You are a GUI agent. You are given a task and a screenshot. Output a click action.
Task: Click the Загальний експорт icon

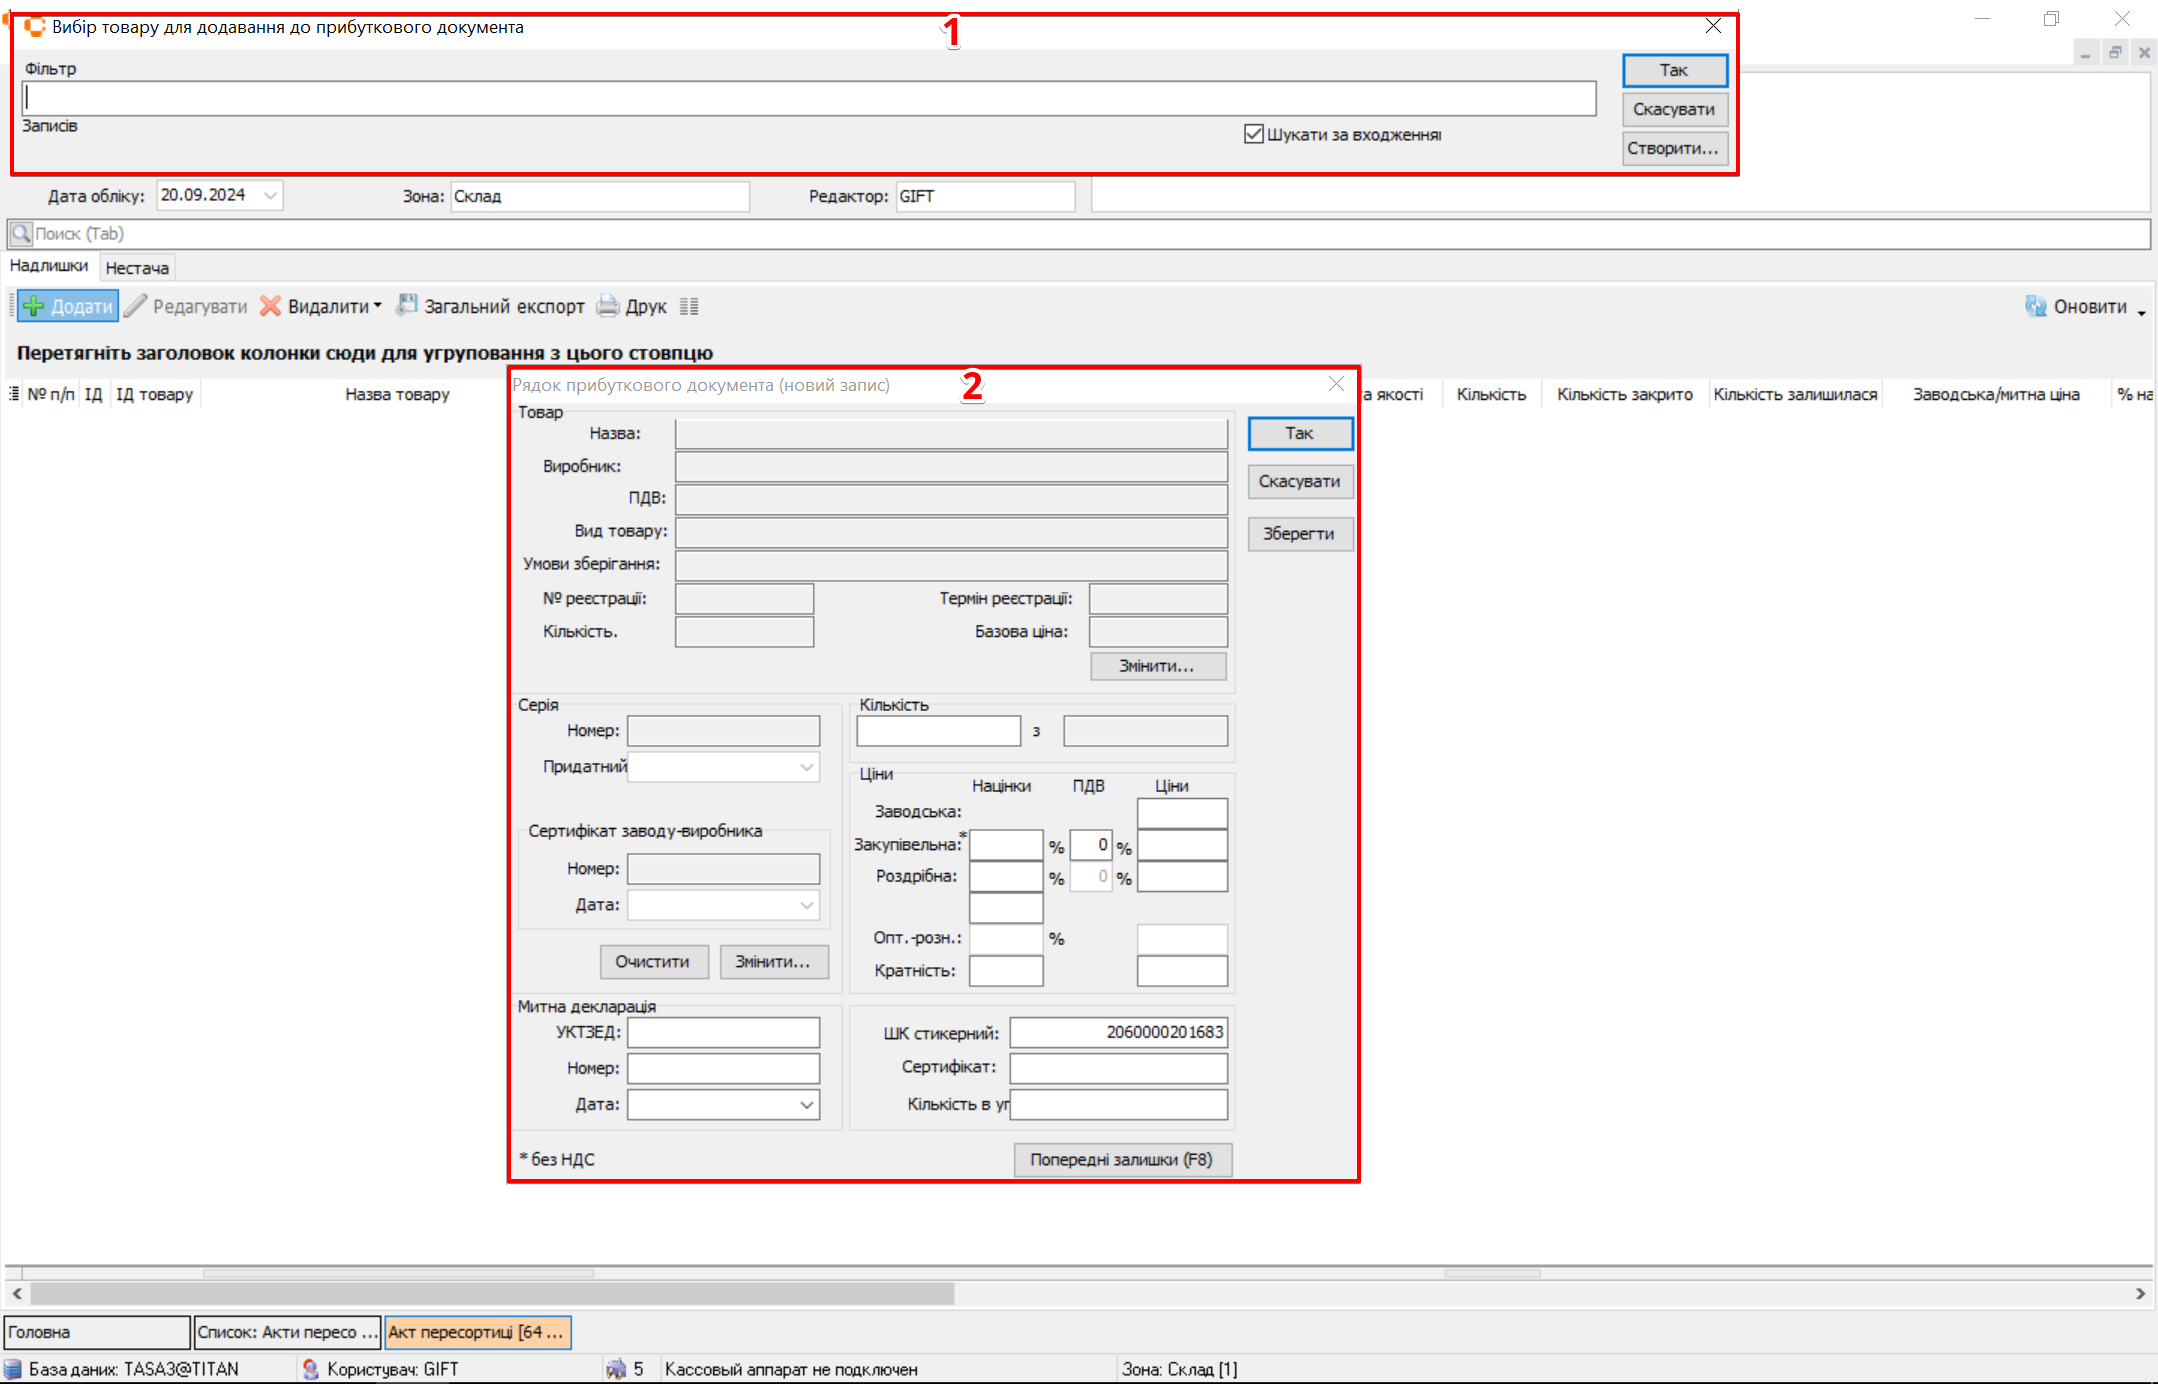point(407,306)
